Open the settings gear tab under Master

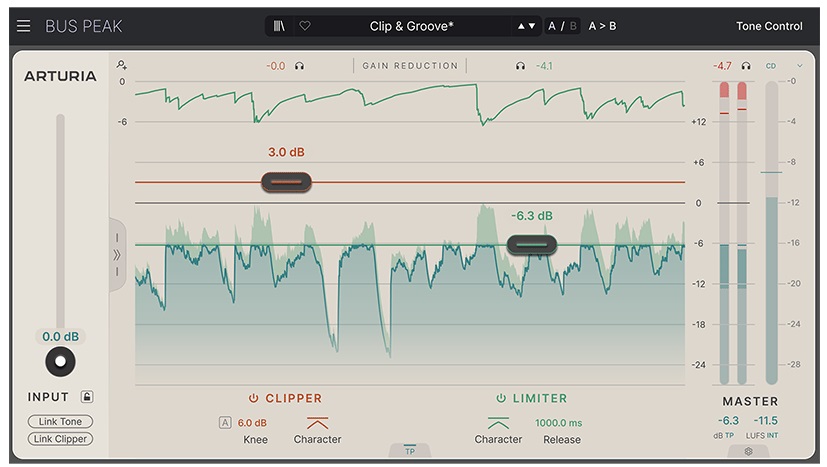coord(748,451)
